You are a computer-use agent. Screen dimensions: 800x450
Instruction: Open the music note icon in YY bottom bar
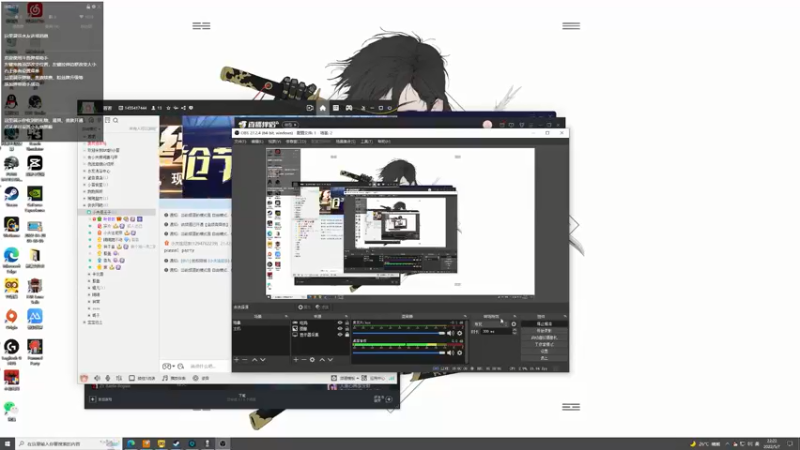pos(165,378)
